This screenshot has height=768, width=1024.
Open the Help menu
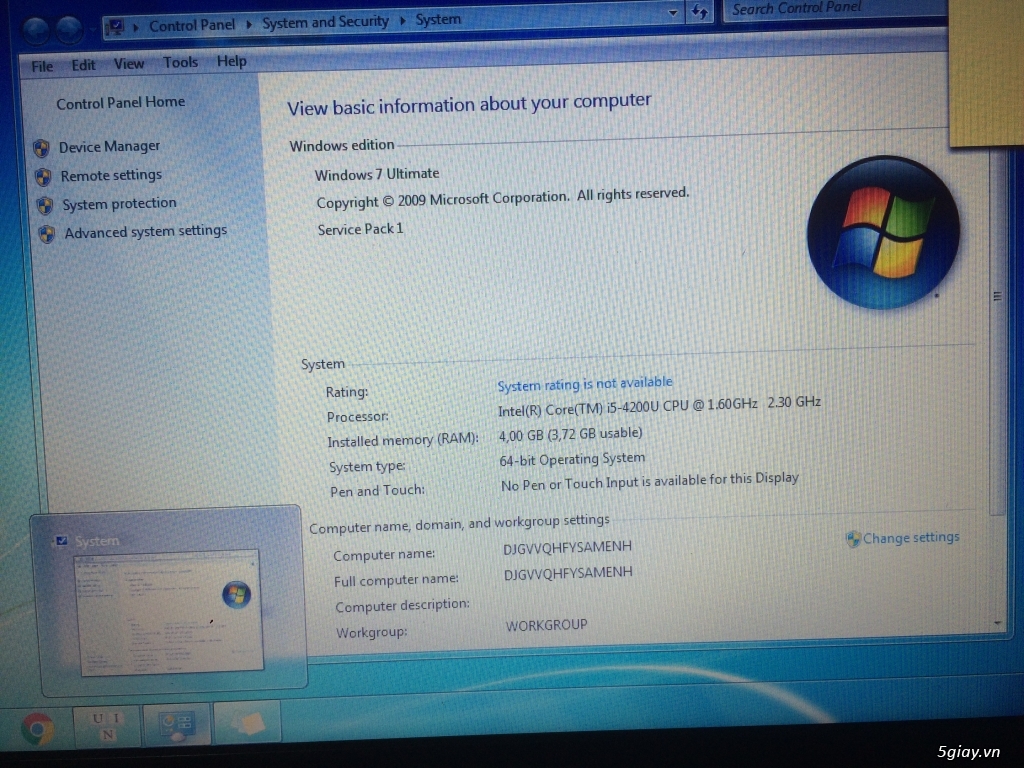232,61
